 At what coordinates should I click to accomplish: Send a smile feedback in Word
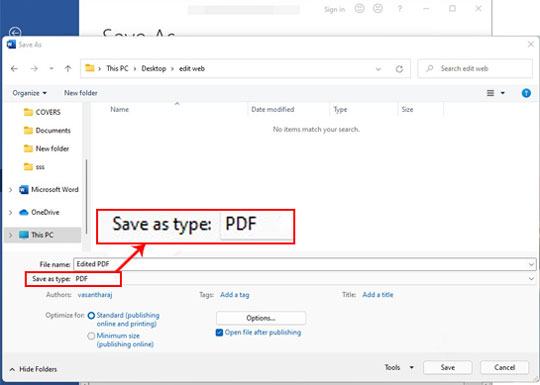coord(359,9)
